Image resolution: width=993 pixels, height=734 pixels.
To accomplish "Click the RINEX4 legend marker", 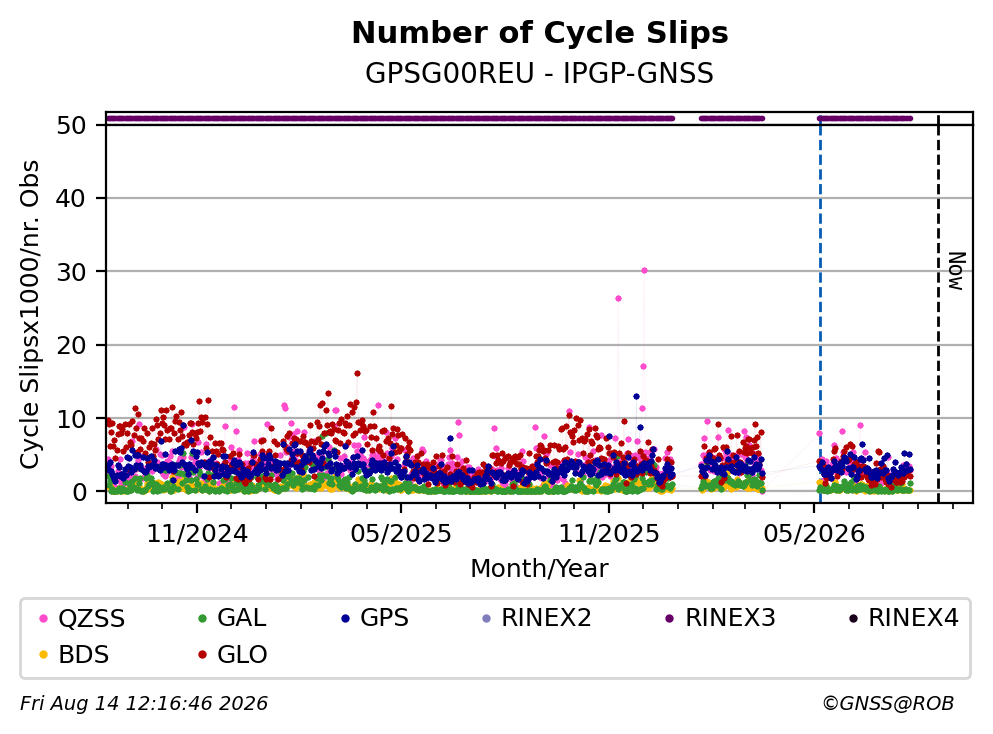I will (x=853, y=618).
